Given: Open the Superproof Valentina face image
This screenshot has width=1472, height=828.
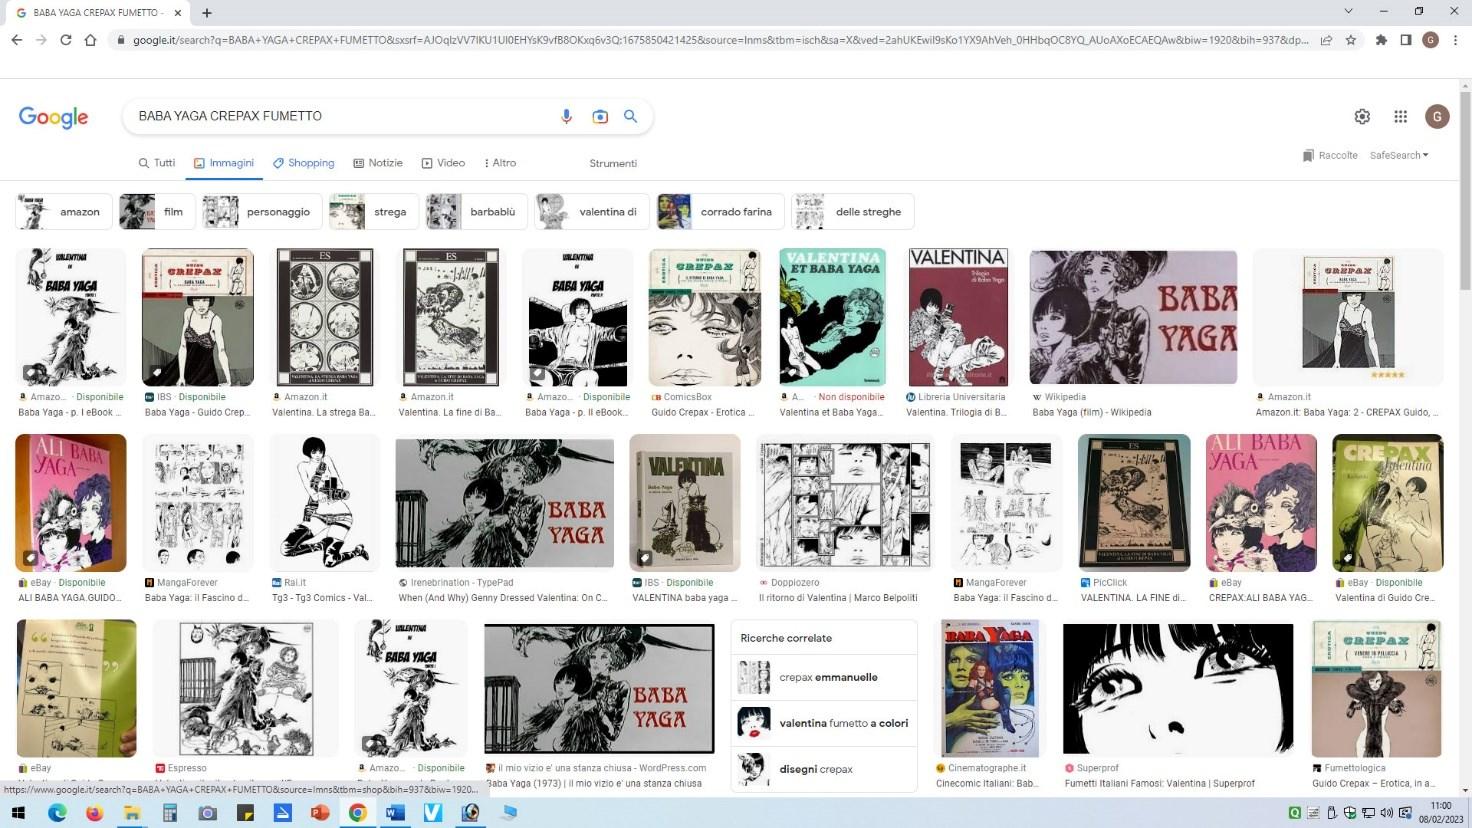Looking at the screenshot, I should pos(1178,688).
